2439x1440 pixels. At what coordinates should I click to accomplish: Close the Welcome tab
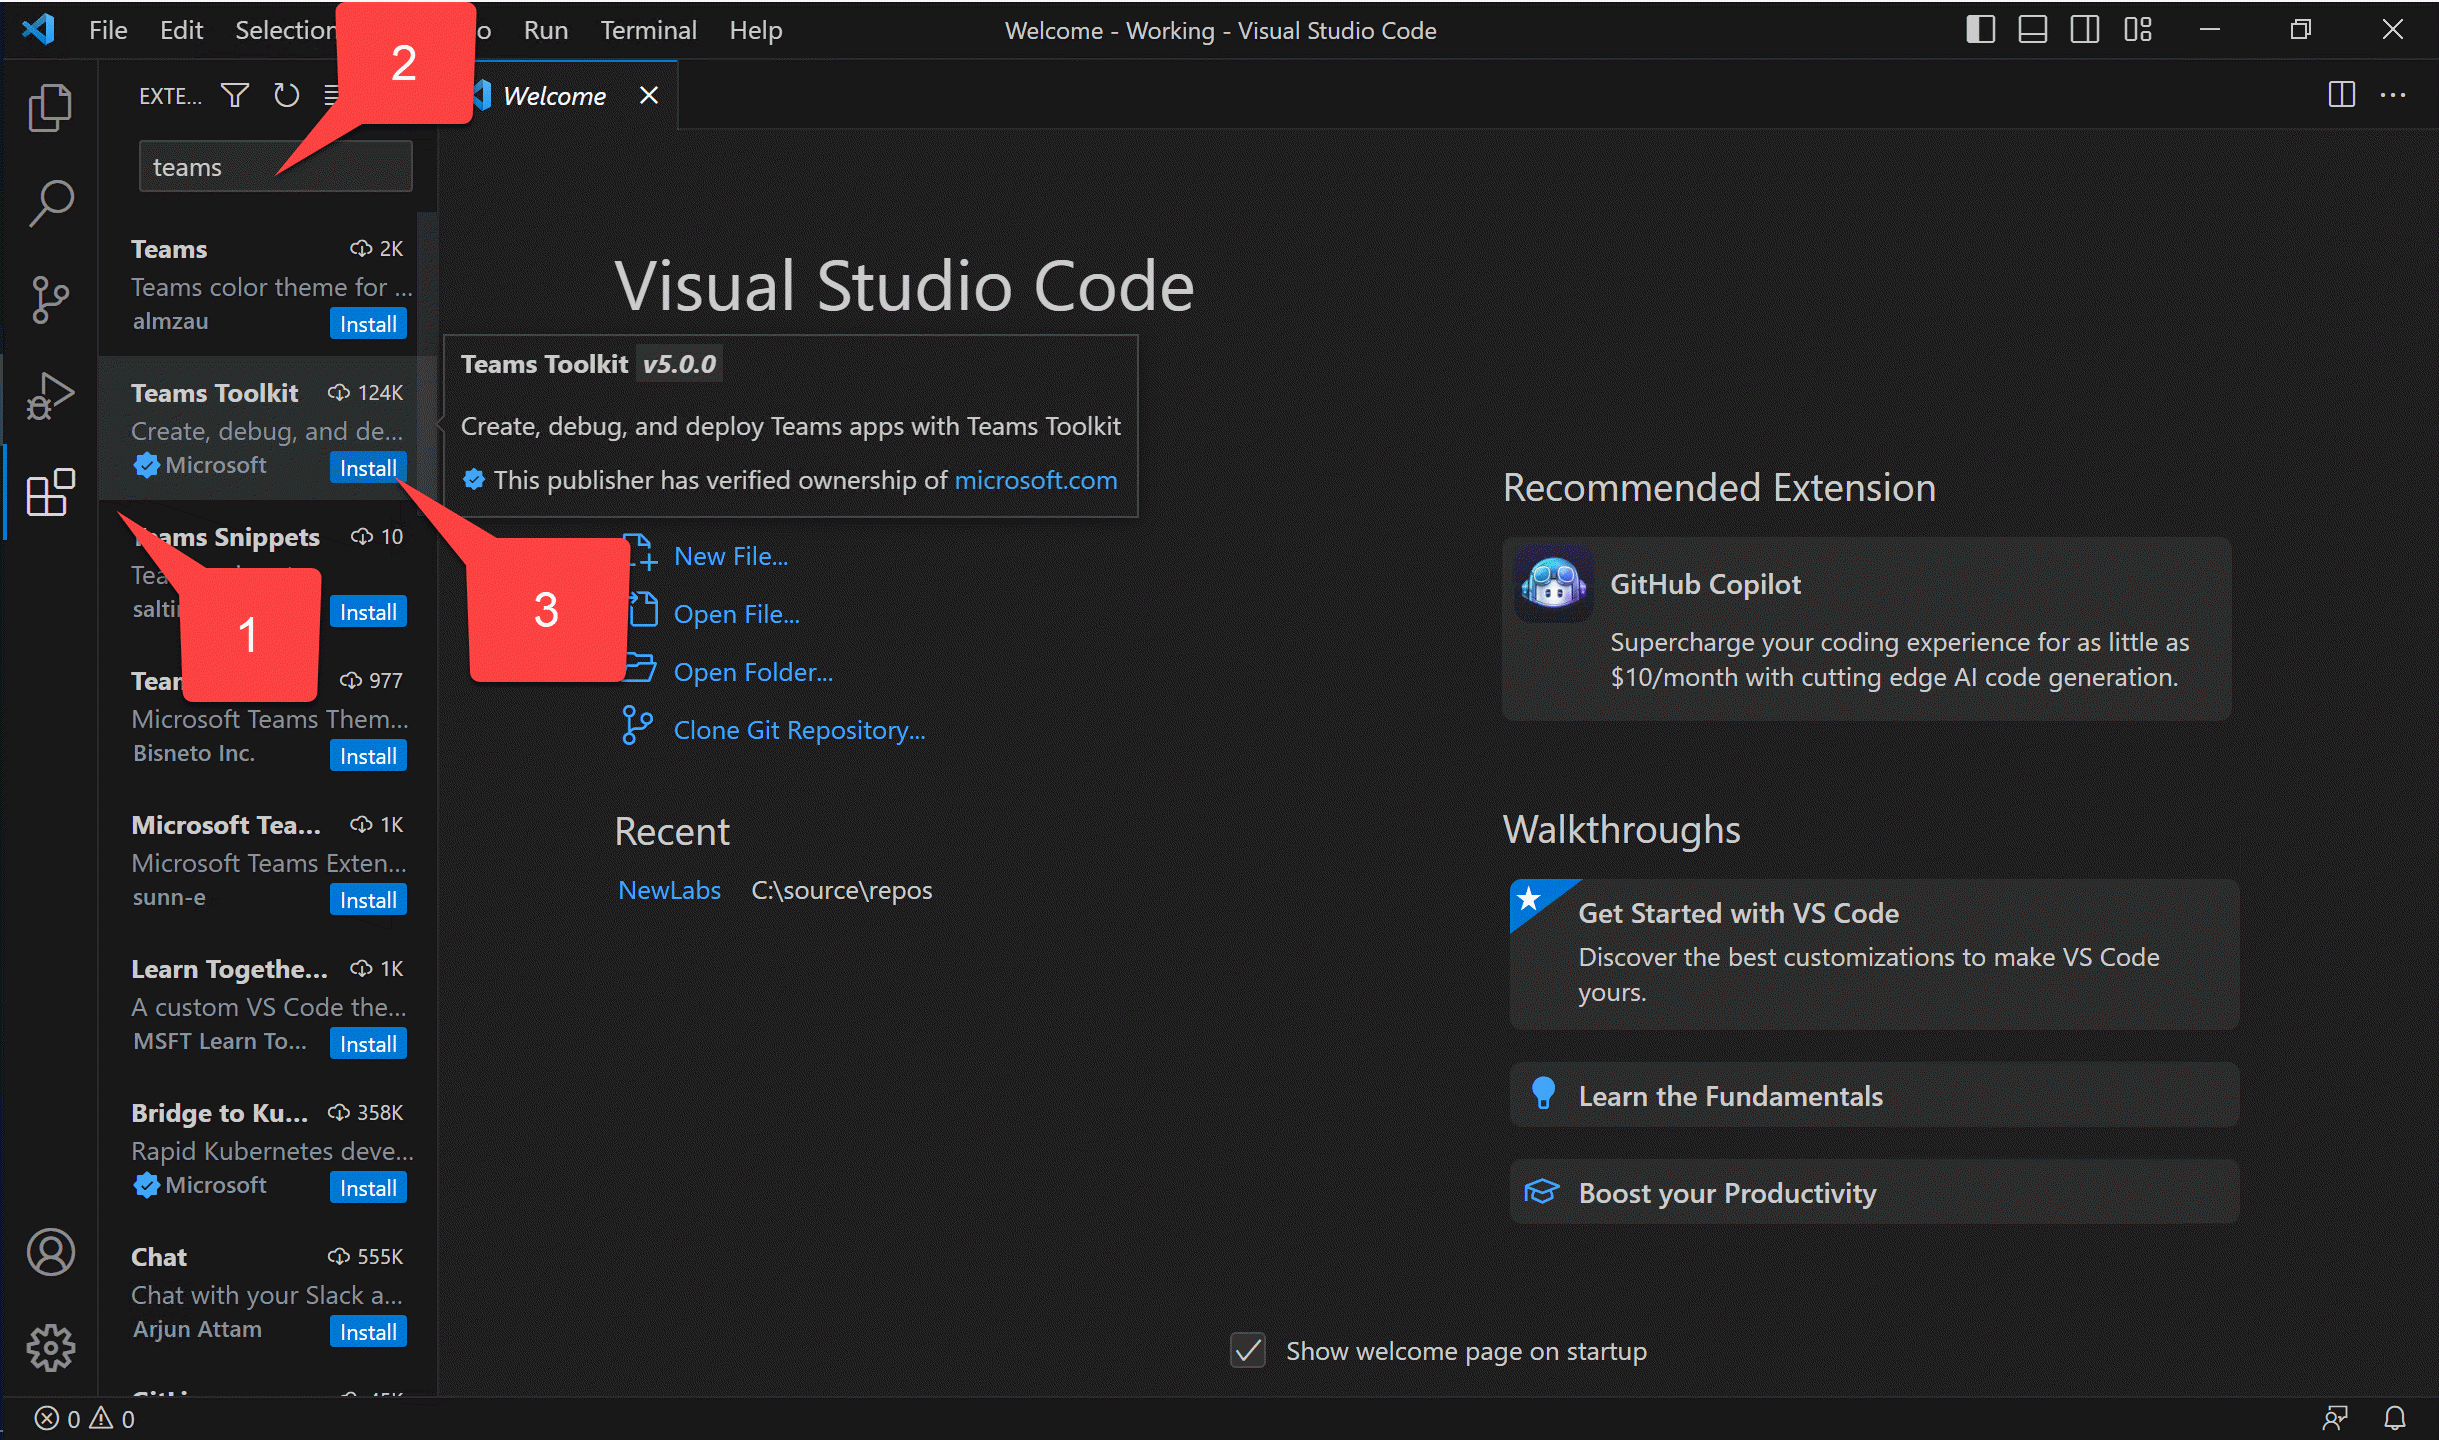click(x=649, y=95)
